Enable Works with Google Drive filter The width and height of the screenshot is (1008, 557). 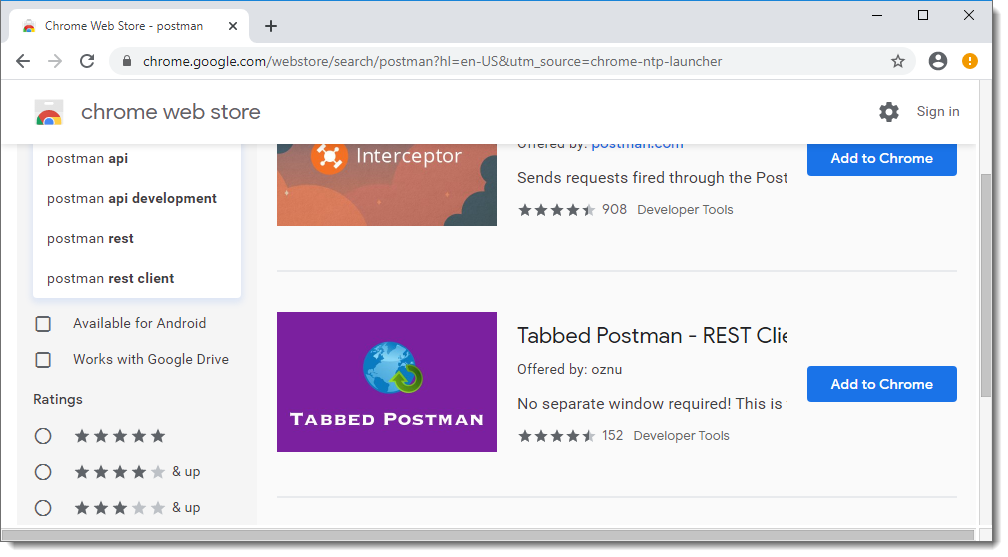pyautogui.click(x=43, y=360)
